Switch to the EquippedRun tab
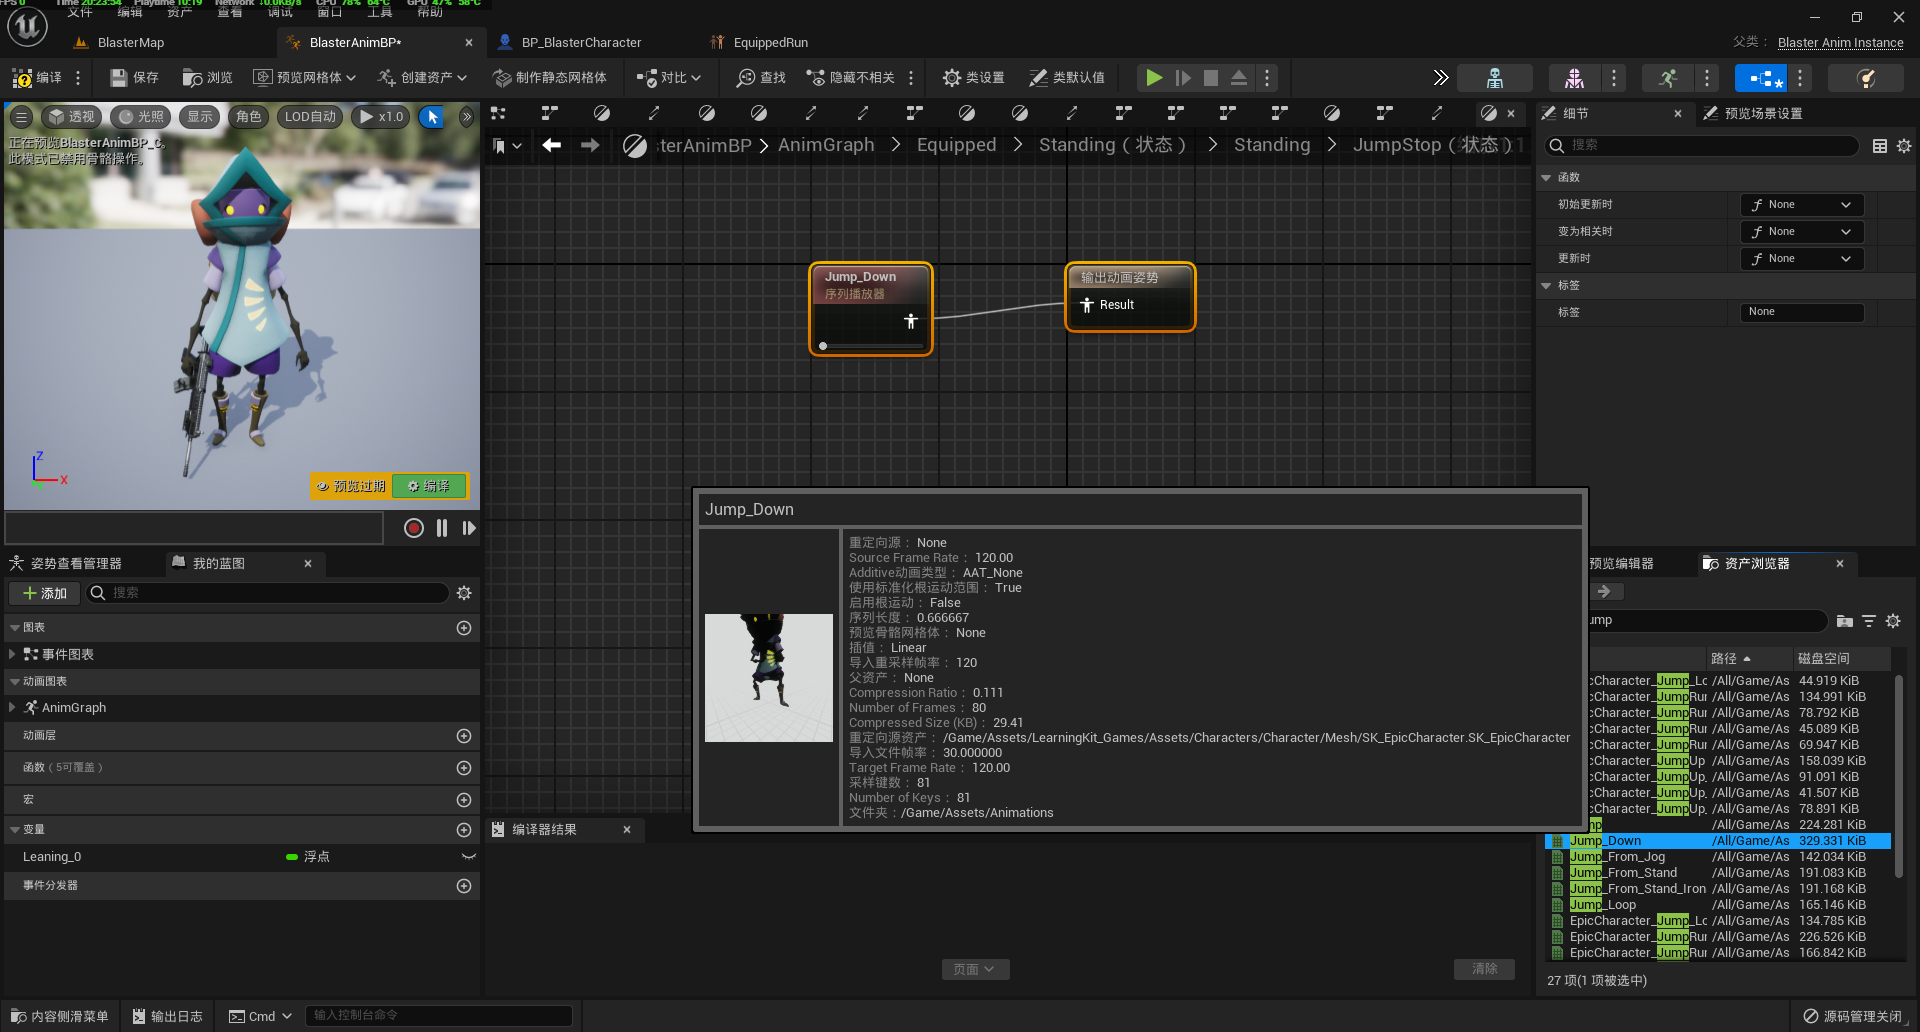This screenshot has width=1920, height=1032. click(x=770, y=42)
